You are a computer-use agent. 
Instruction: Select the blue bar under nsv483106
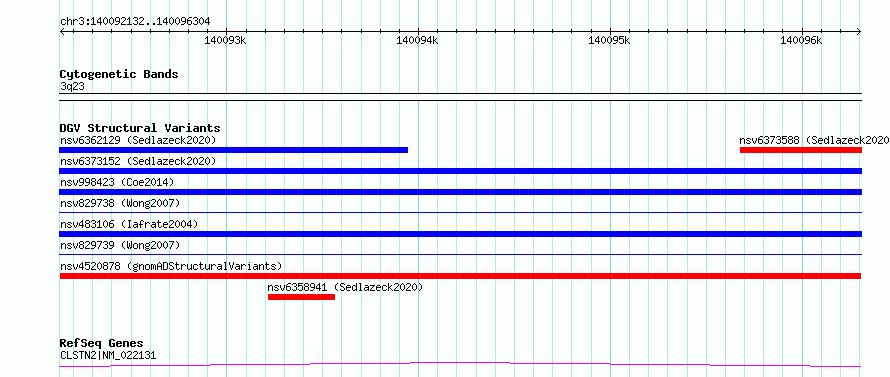pyautogui.click(x=460, y=234)
